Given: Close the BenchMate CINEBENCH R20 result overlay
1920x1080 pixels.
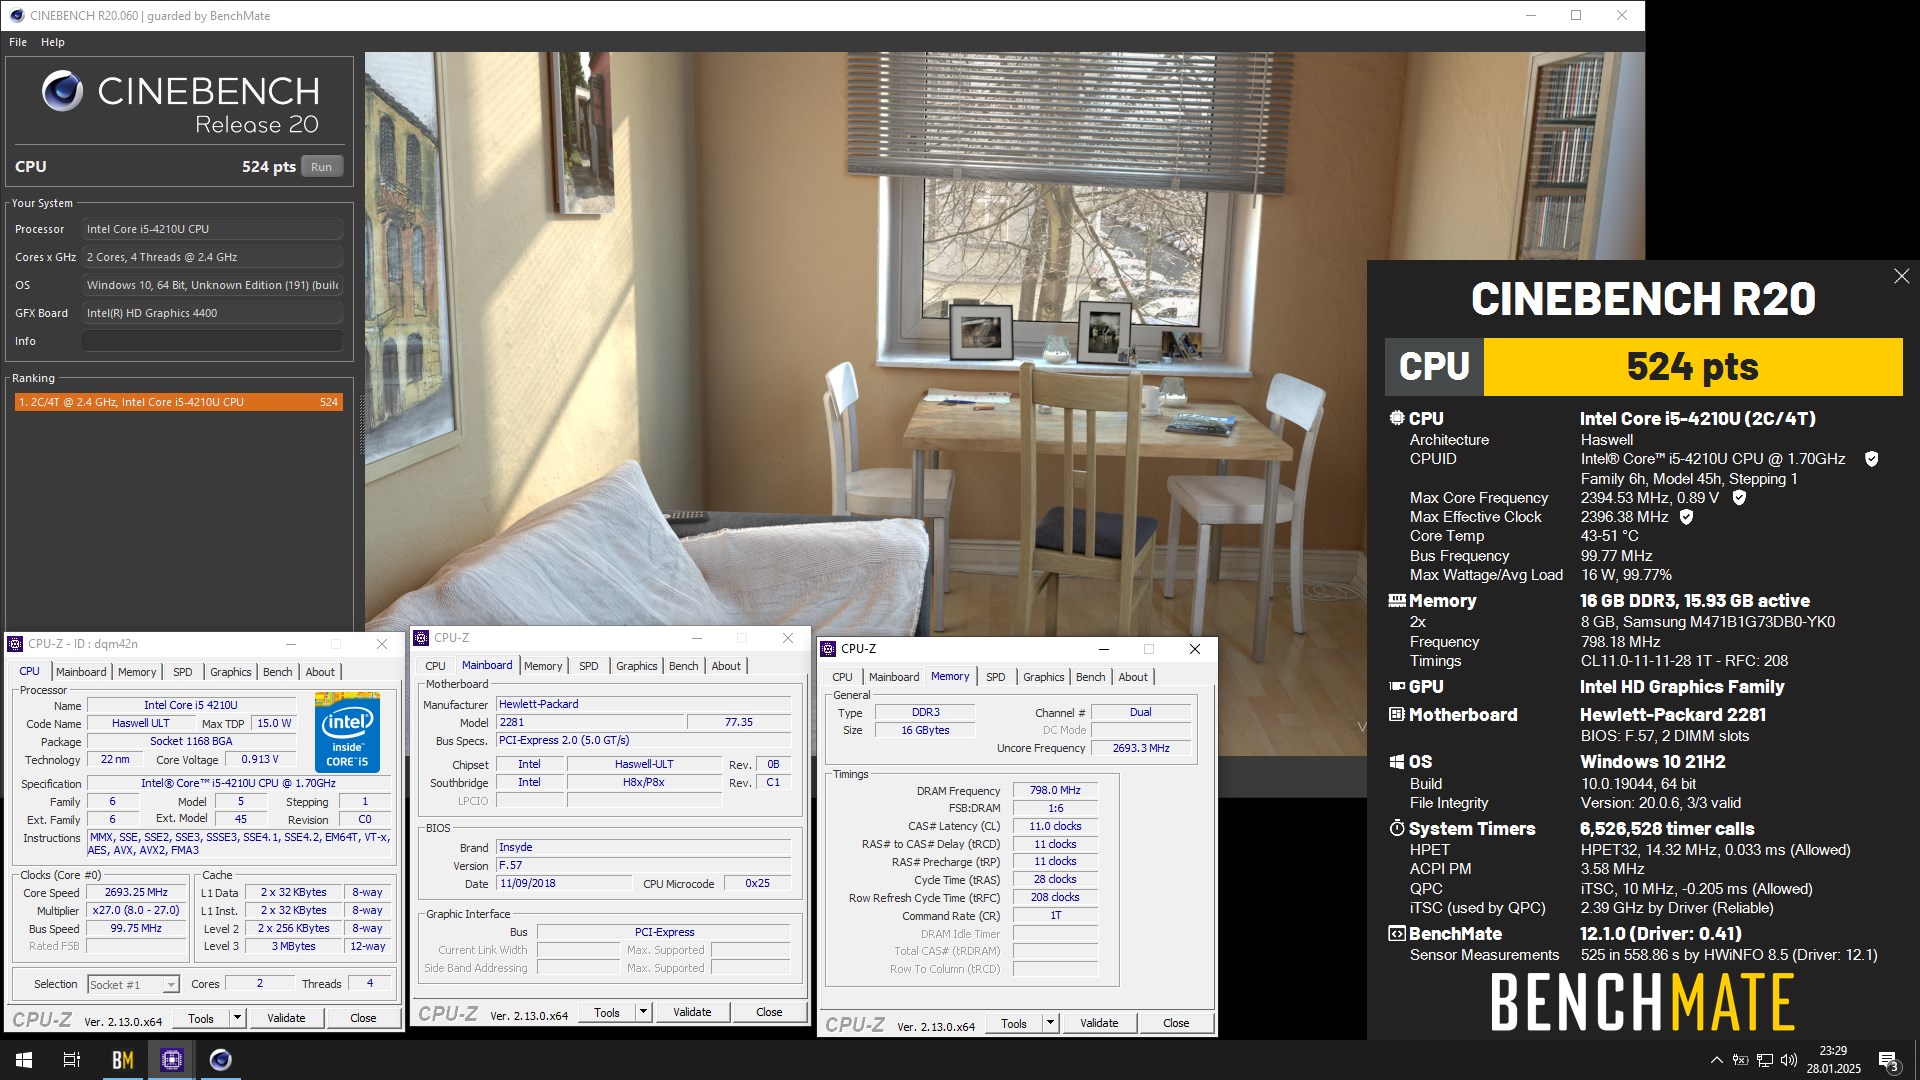Looking at the screenshot, I should [x=1901, y=276].
